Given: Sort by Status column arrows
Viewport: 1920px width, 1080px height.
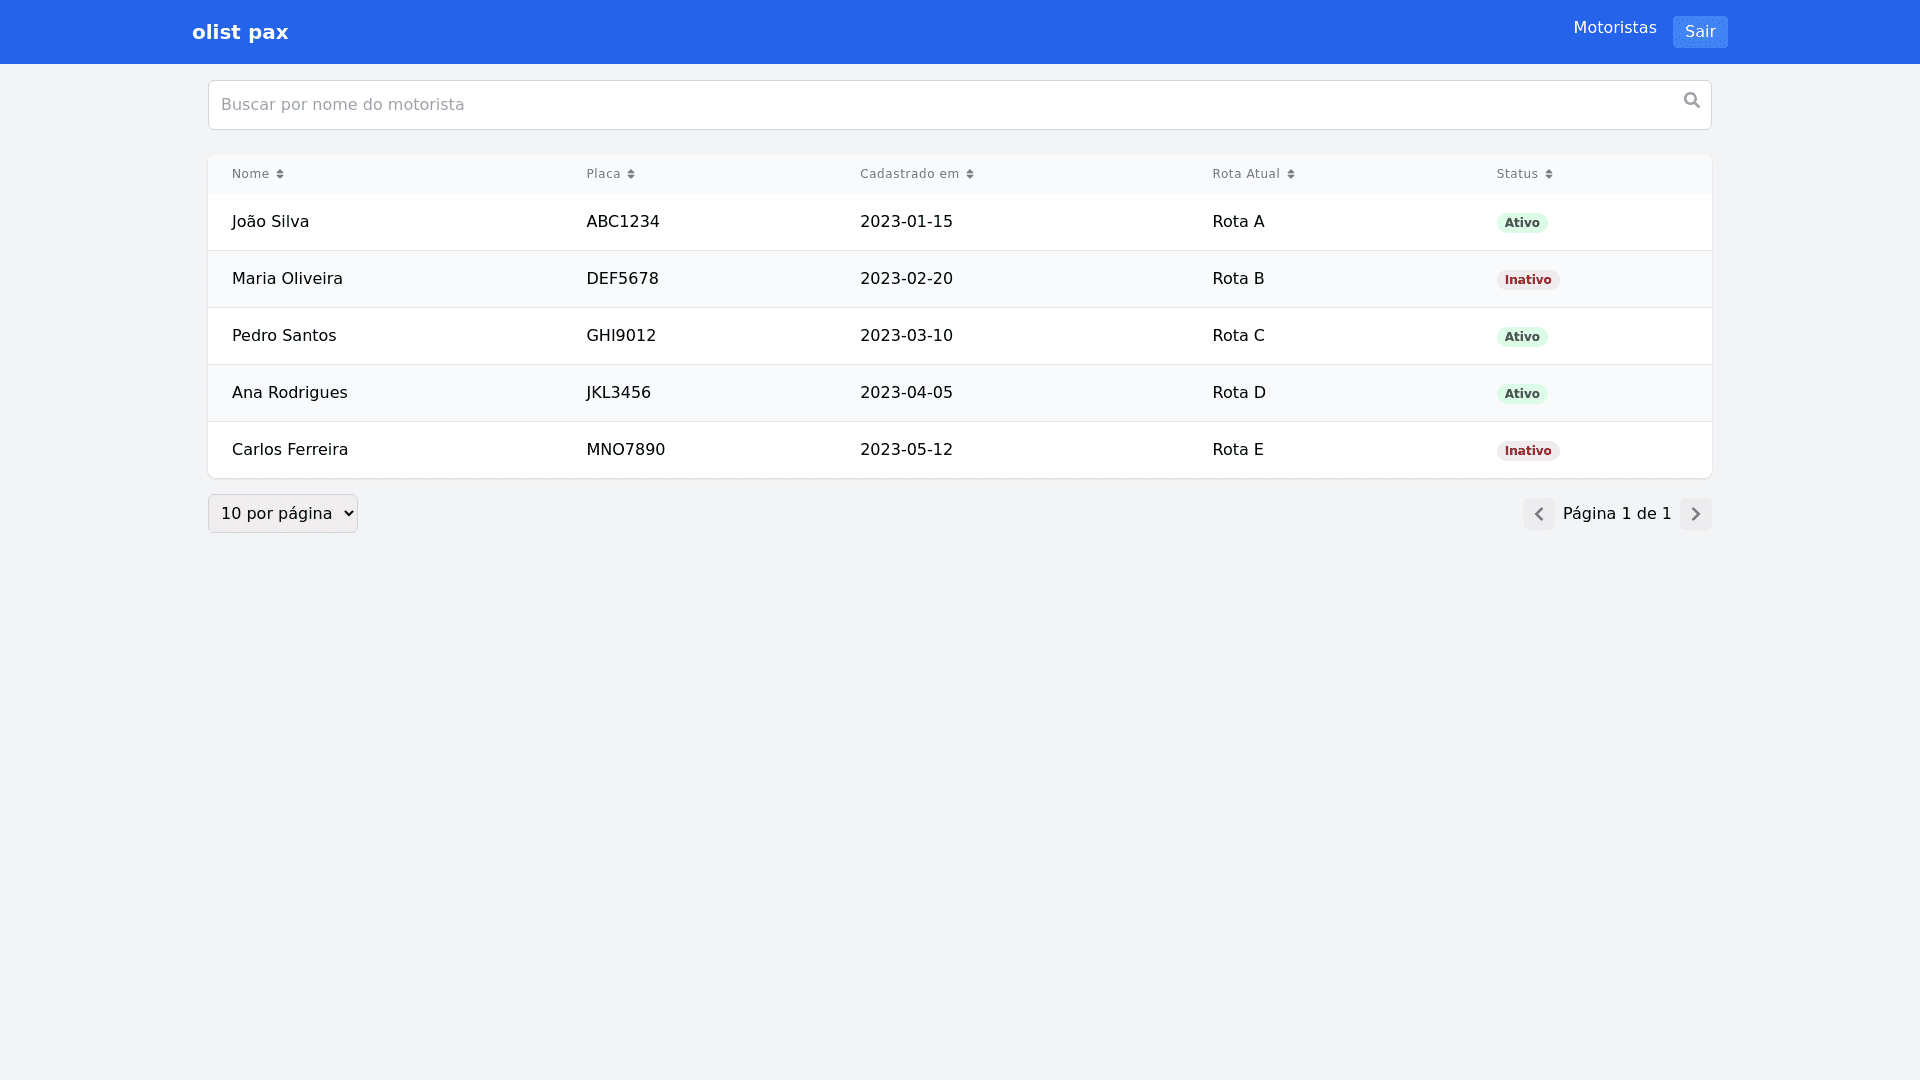Looking at the screenshot, I should click(1548, 174).
